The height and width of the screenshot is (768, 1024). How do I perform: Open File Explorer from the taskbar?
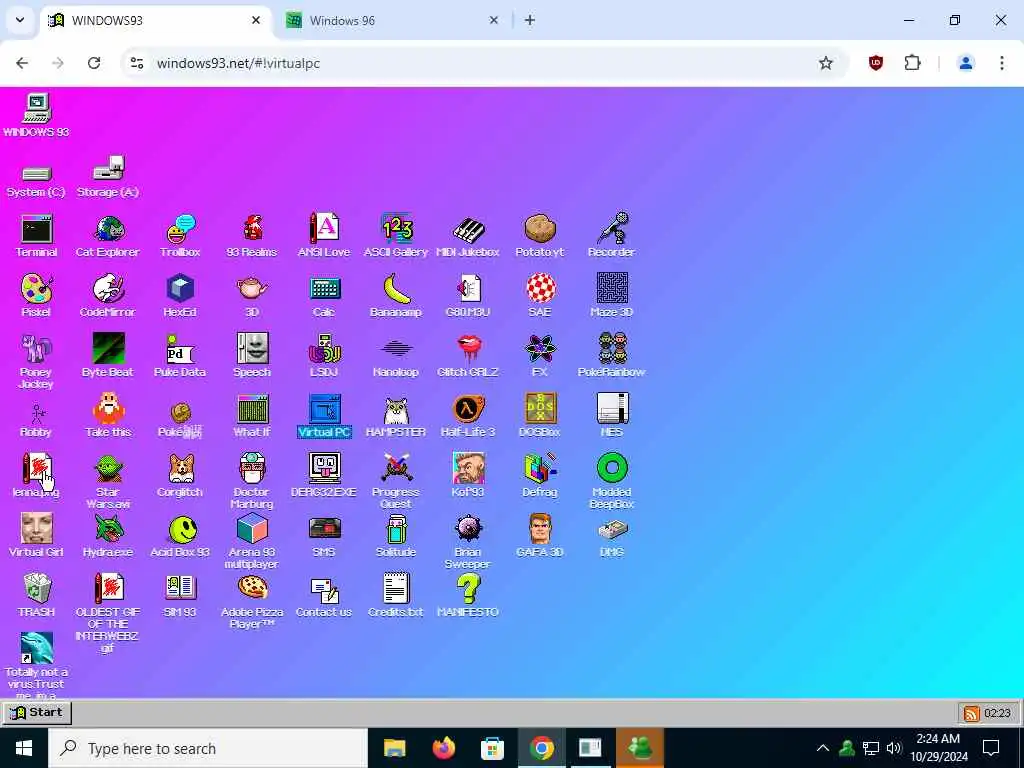click(x=394, y=748)
